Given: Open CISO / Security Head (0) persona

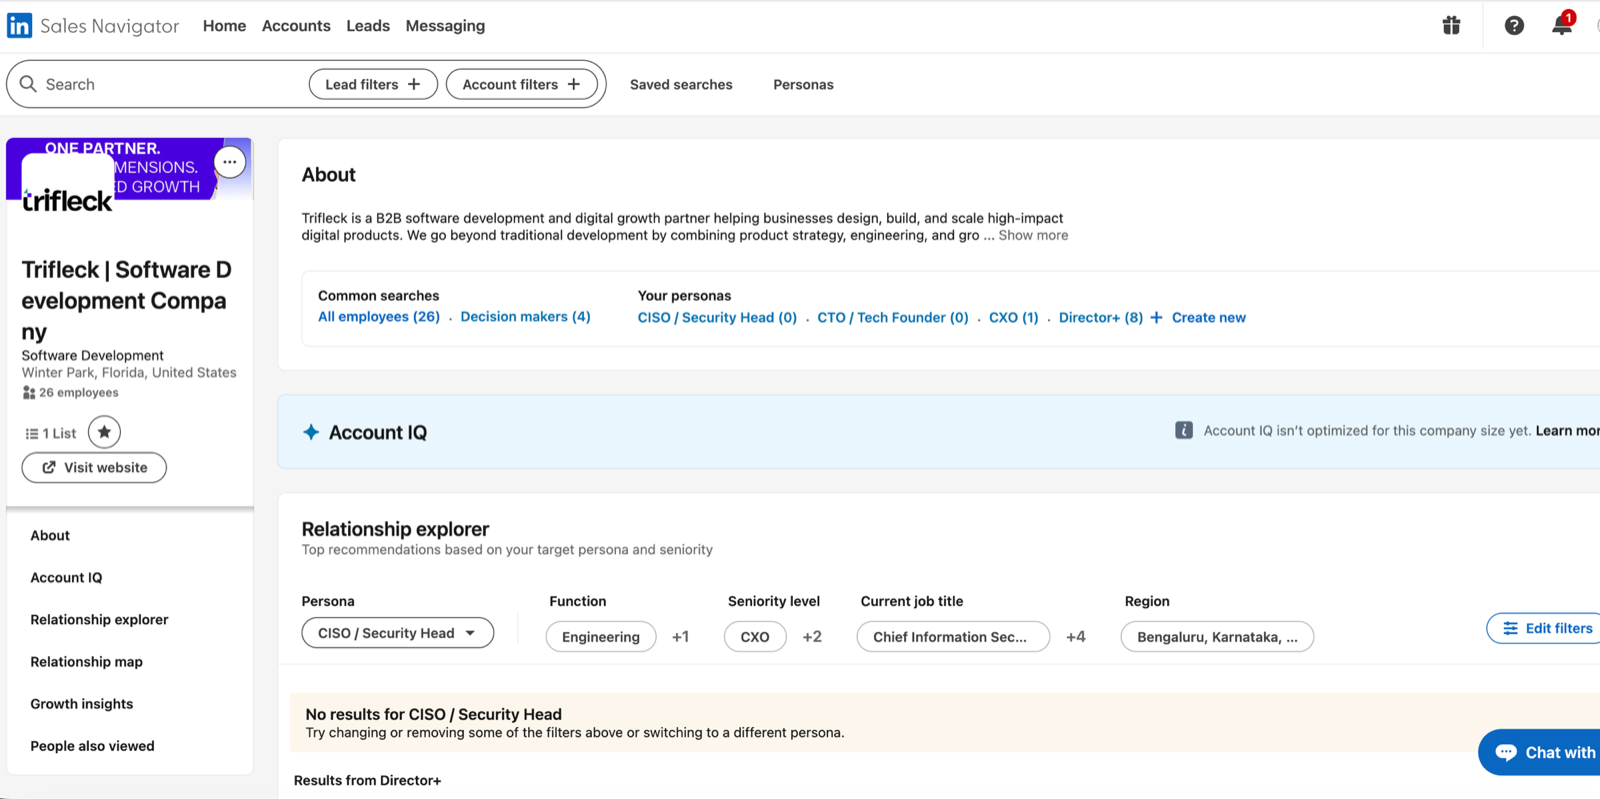Looking at the screenshot, I should [717, 317].
